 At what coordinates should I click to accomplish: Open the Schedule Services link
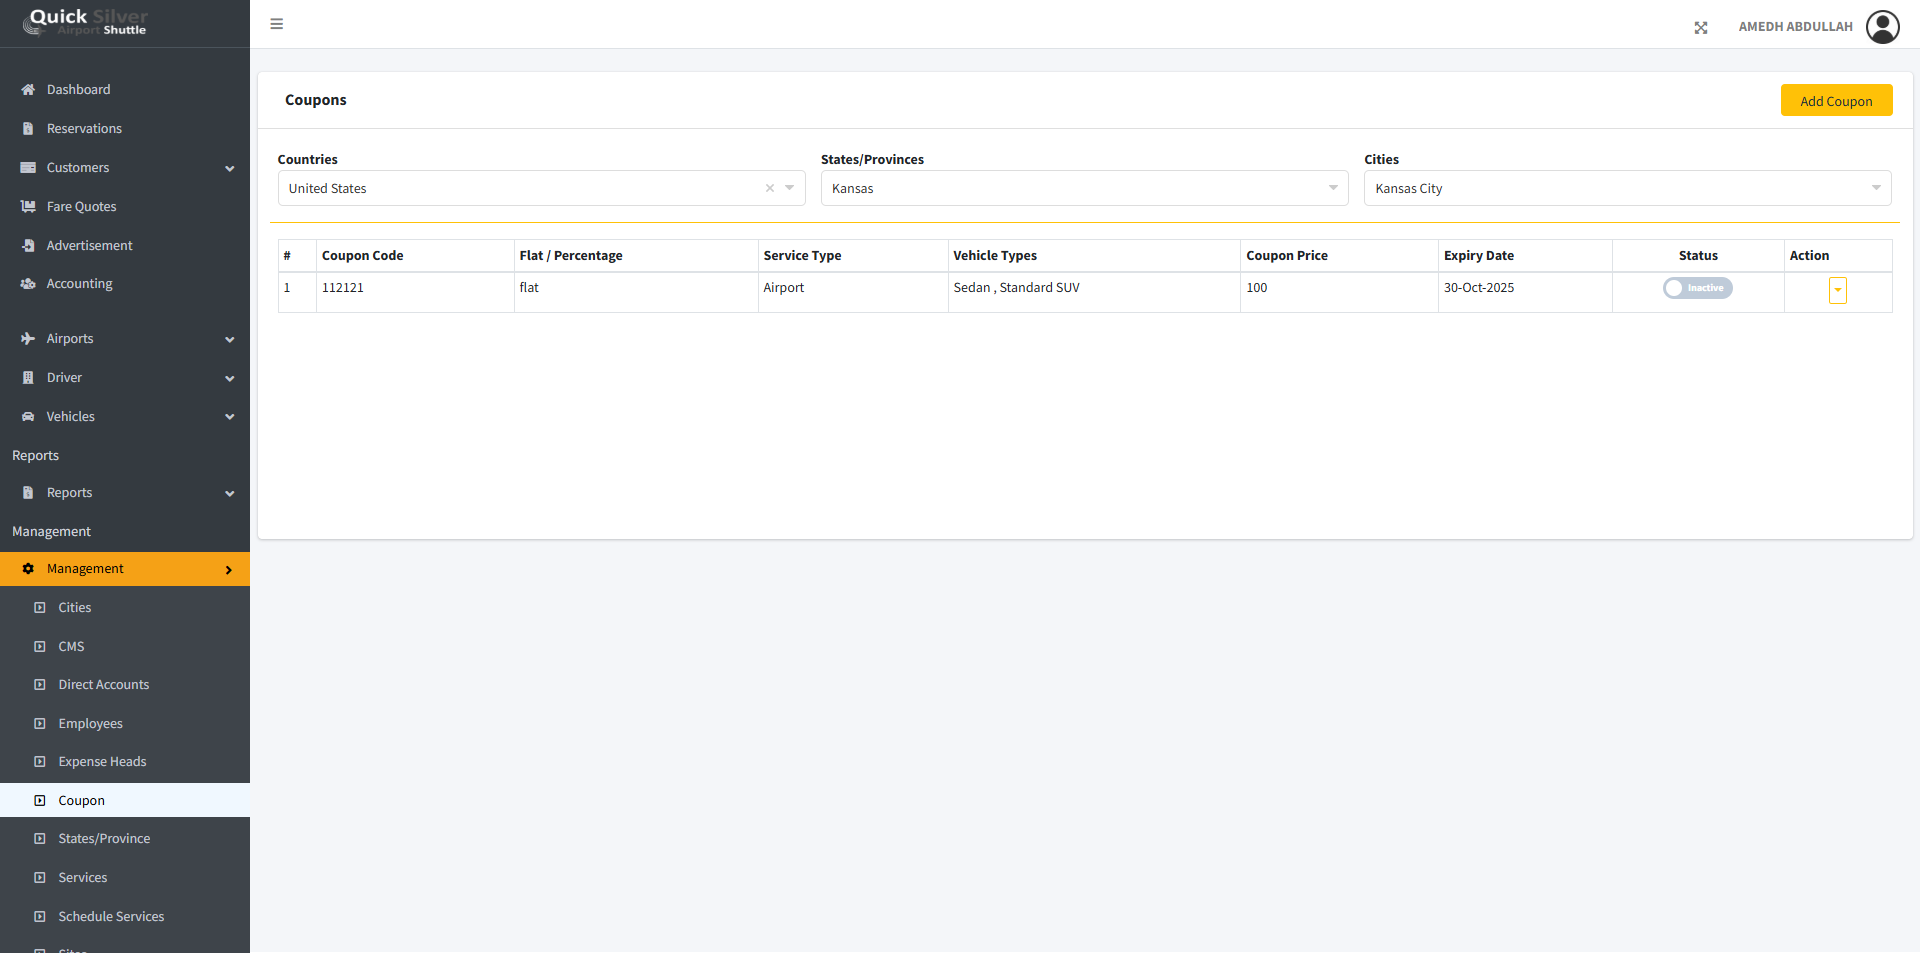point(111,917)
